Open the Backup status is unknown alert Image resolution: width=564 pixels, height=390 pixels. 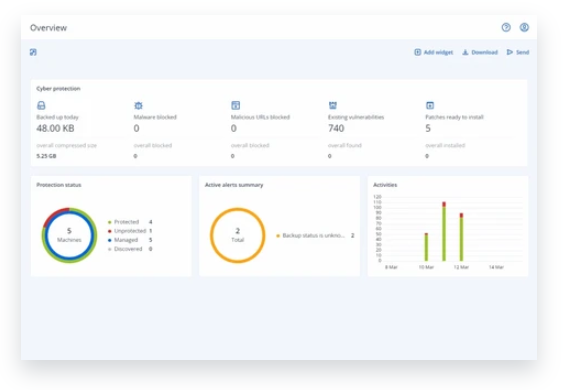[315, 236]
